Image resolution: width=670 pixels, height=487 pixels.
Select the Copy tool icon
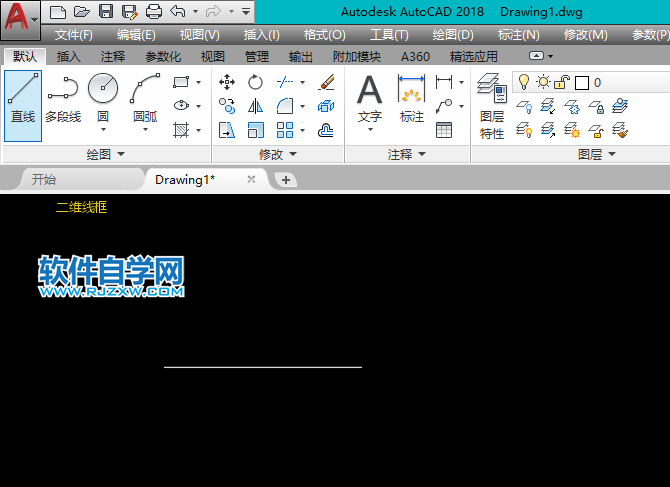pyautogui.click(x=227, y=106)
